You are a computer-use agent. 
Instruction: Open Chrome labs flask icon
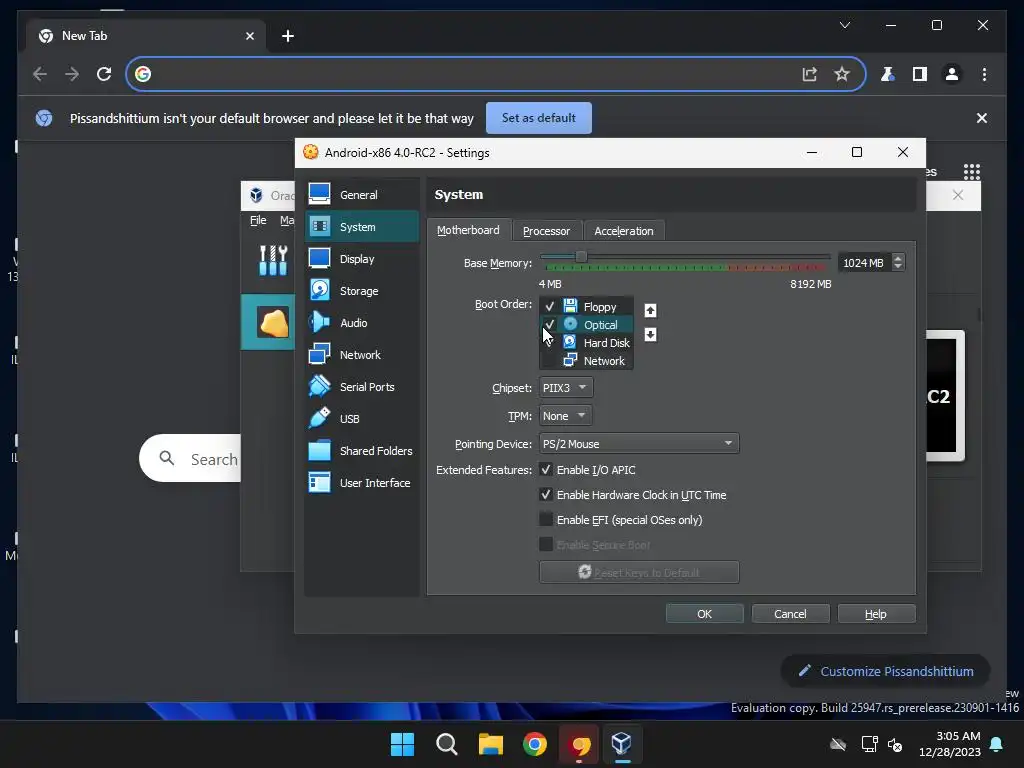[x=888, y=74]
